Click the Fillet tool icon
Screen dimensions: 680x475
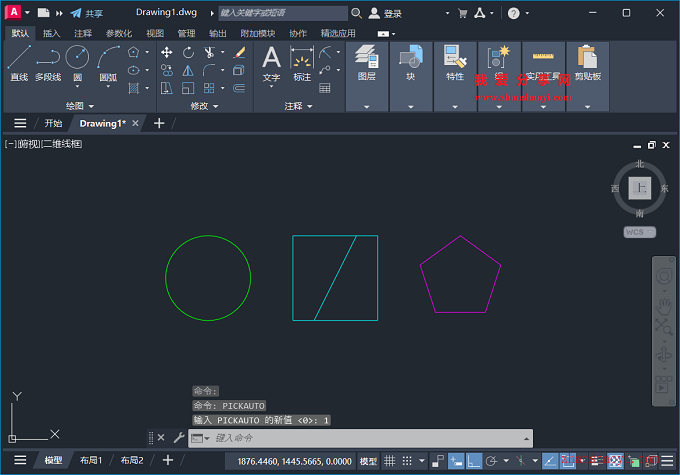coord(209,70)
